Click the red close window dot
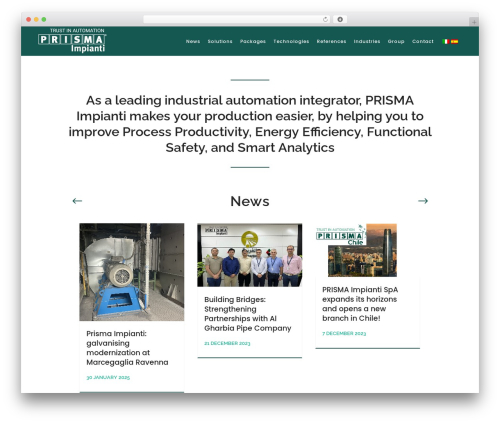Screen dimensions: 500x423 tap(29, 19)
